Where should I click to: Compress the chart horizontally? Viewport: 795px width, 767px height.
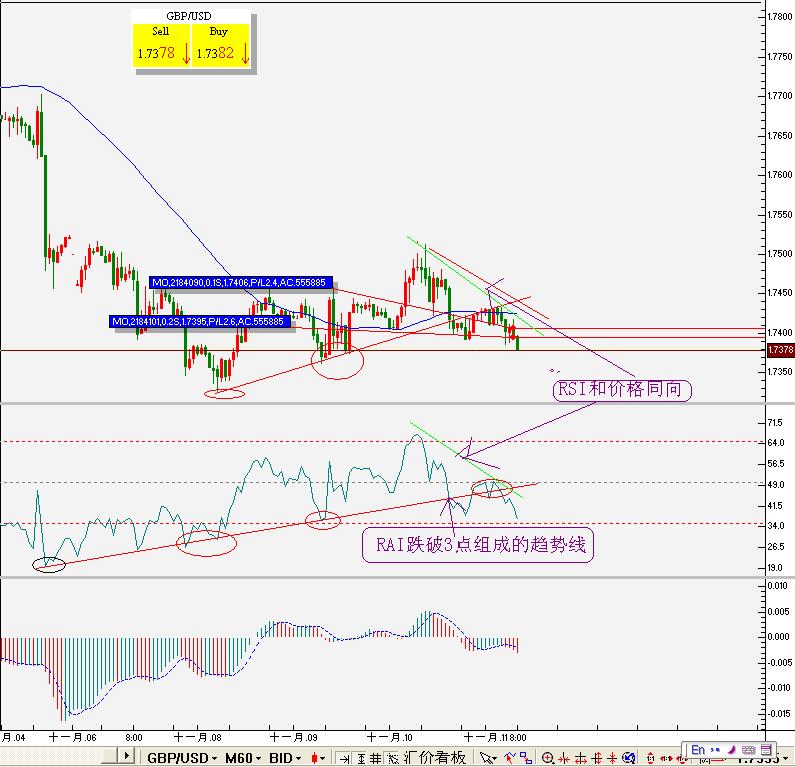tap(564, 758)
